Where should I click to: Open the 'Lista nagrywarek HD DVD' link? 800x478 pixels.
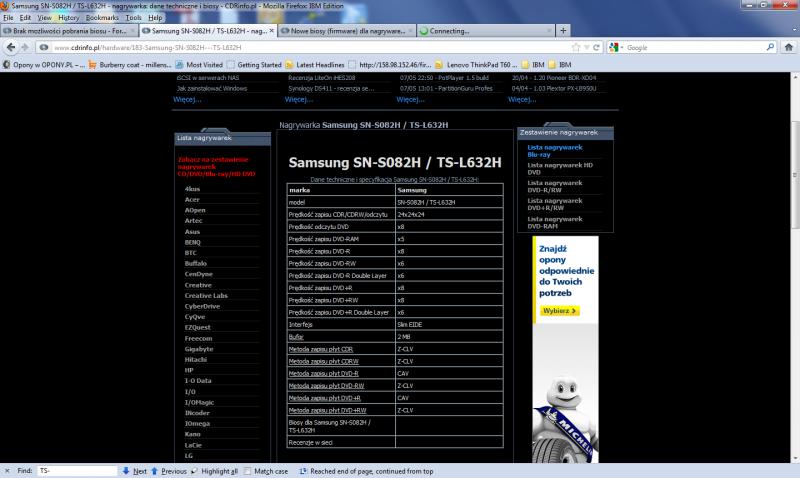click(x=560, y=168)
